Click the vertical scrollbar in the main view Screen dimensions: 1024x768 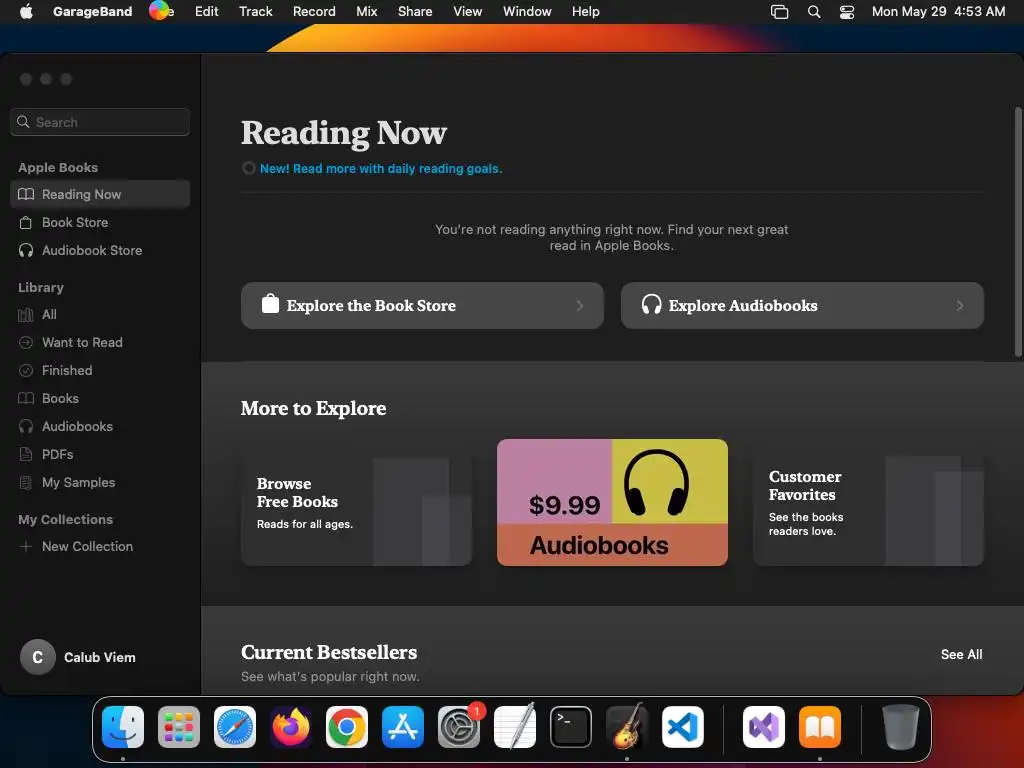[1017, 232]
